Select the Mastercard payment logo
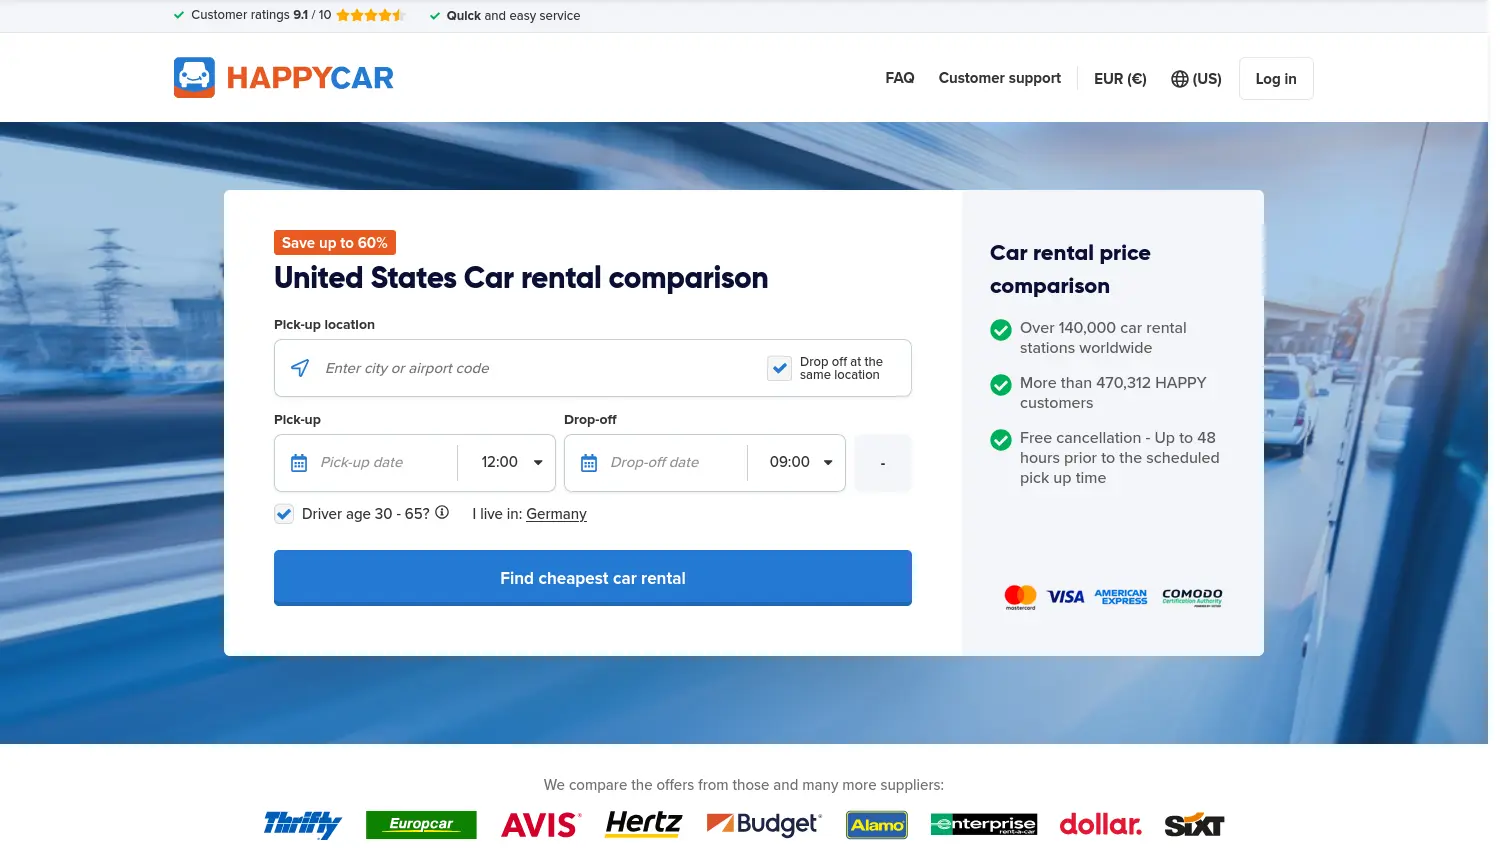Image resolution: width=1500 pixels, height=866 pixels. tap(1020, 596)
